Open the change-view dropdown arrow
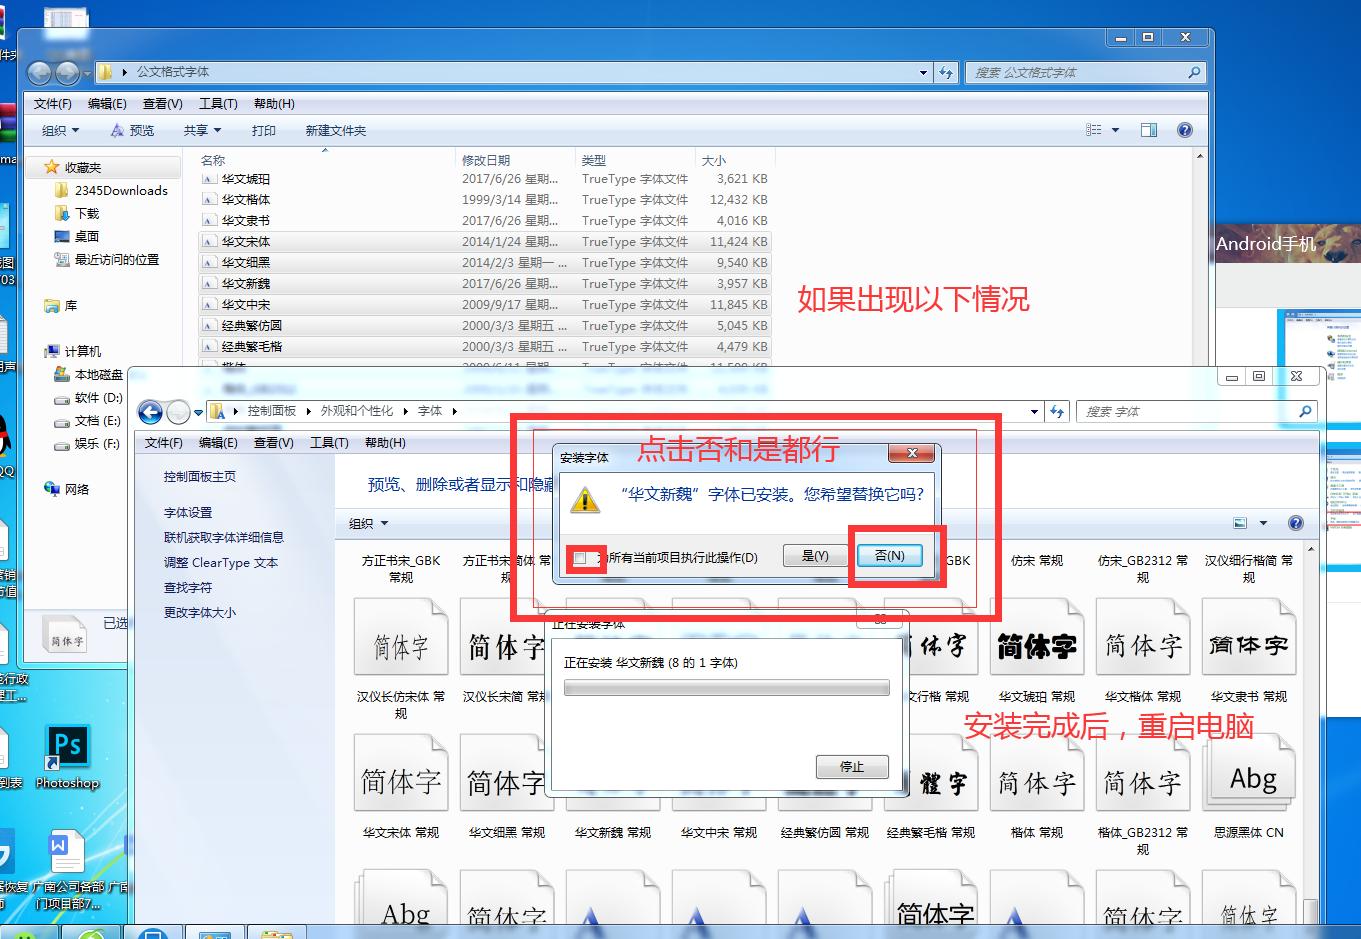Image resolution: width=1361 pixels, height=939 pixels. 1115,129
